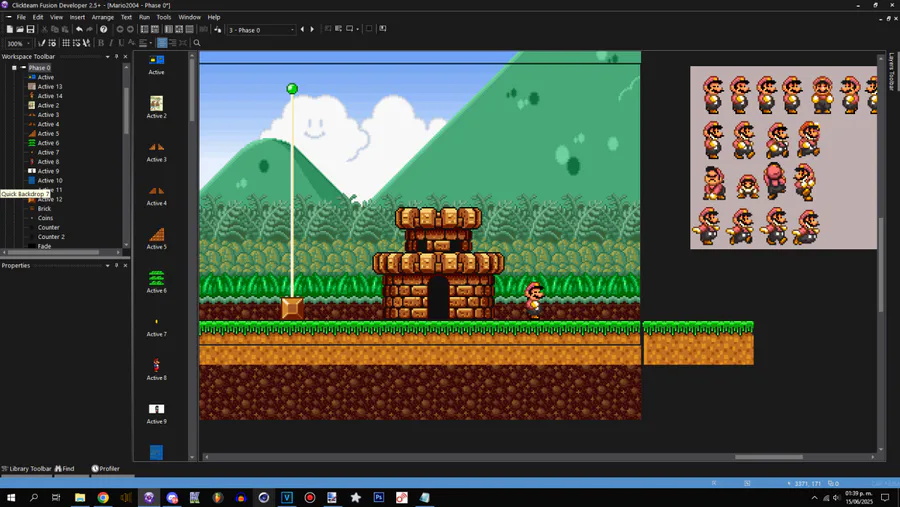Viewport: 900px width, 507px height.
Task: Open the View menu
Action: tap(56, 17)
